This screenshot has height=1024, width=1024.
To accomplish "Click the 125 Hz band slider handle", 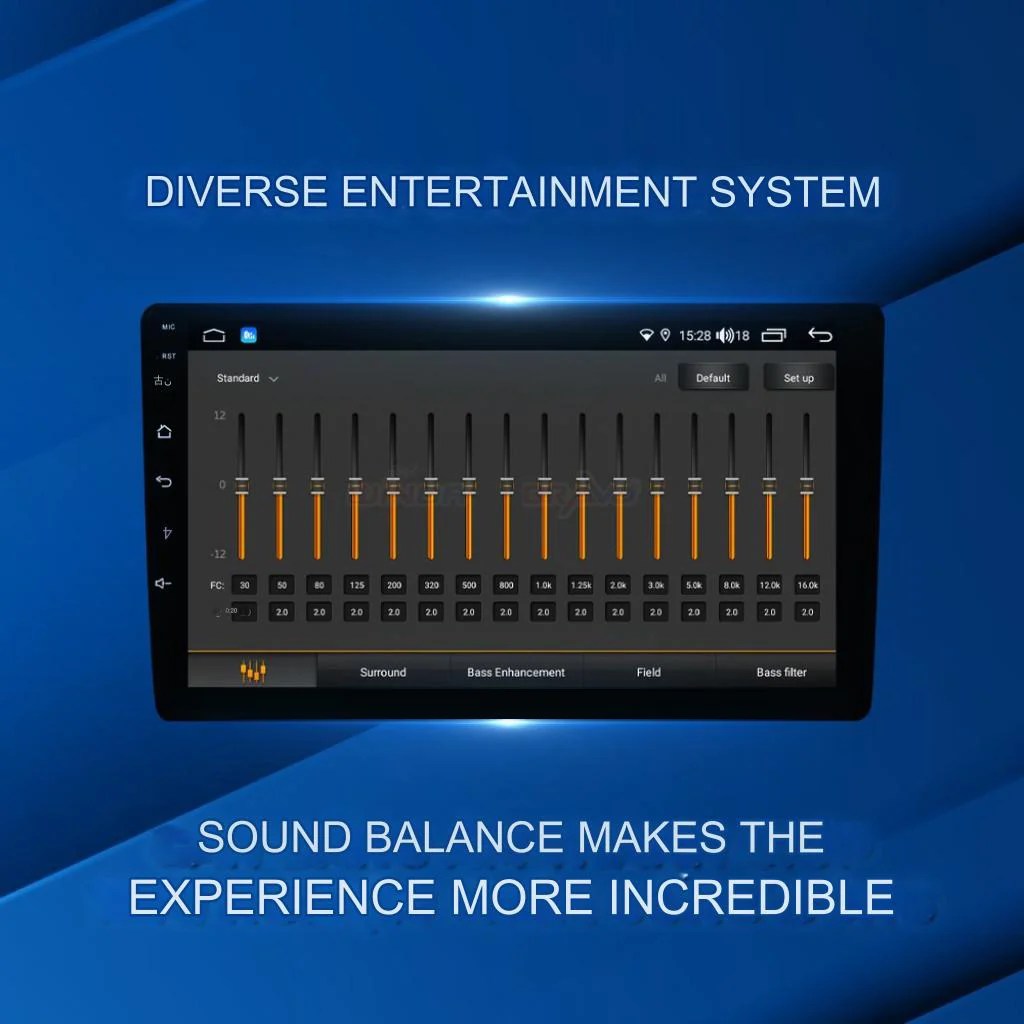I will tap(355, 486).
